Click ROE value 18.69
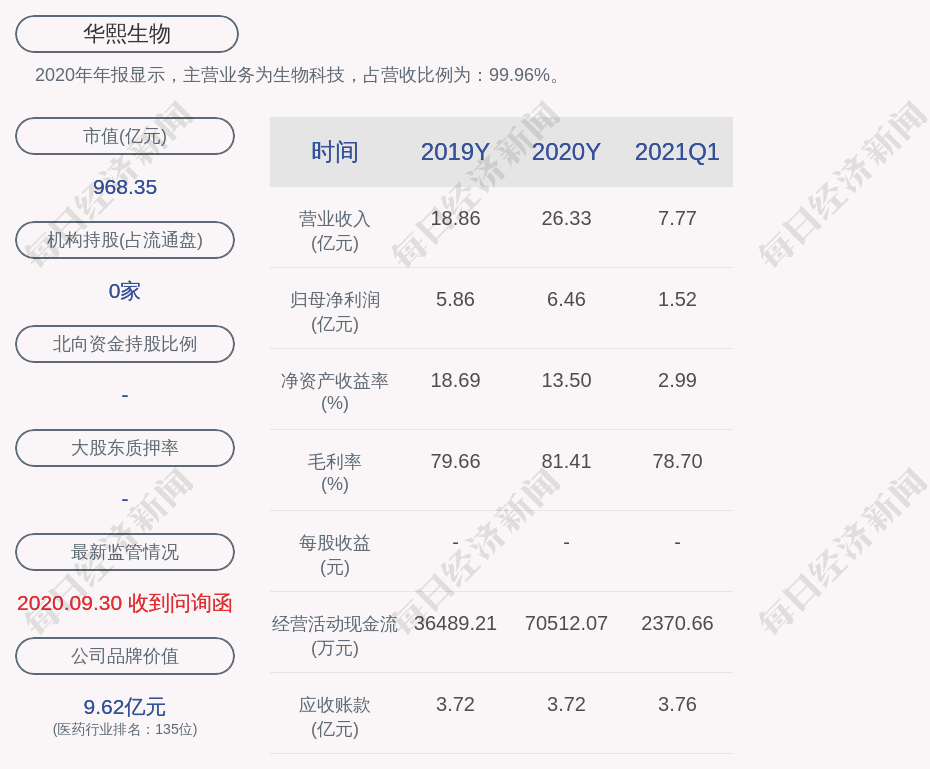Screen dimensions: 930x769 [456, 380]
